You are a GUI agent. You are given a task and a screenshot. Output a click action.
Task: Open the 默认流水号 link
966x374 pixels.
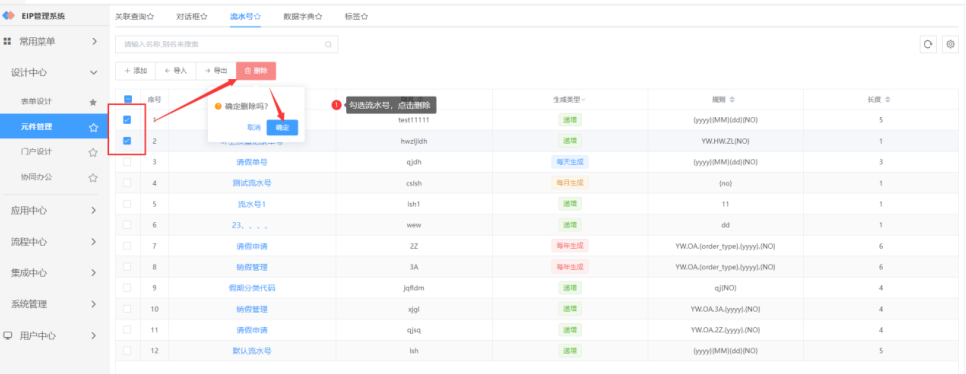pos(252,351)
